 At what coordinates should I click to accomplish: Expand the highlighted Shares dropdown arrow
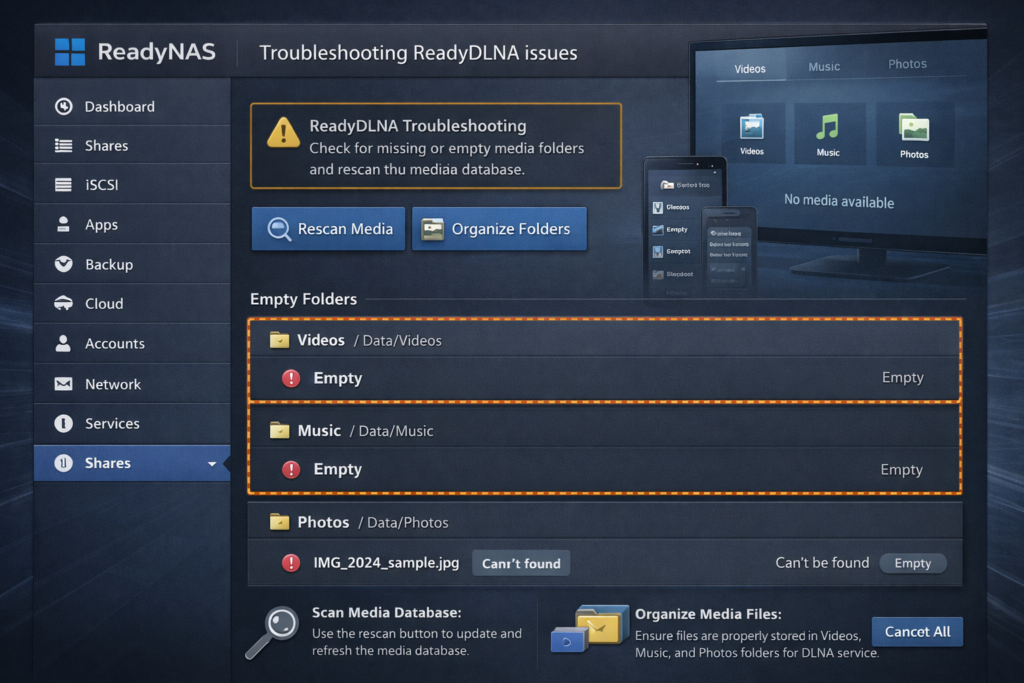point(211,464)
